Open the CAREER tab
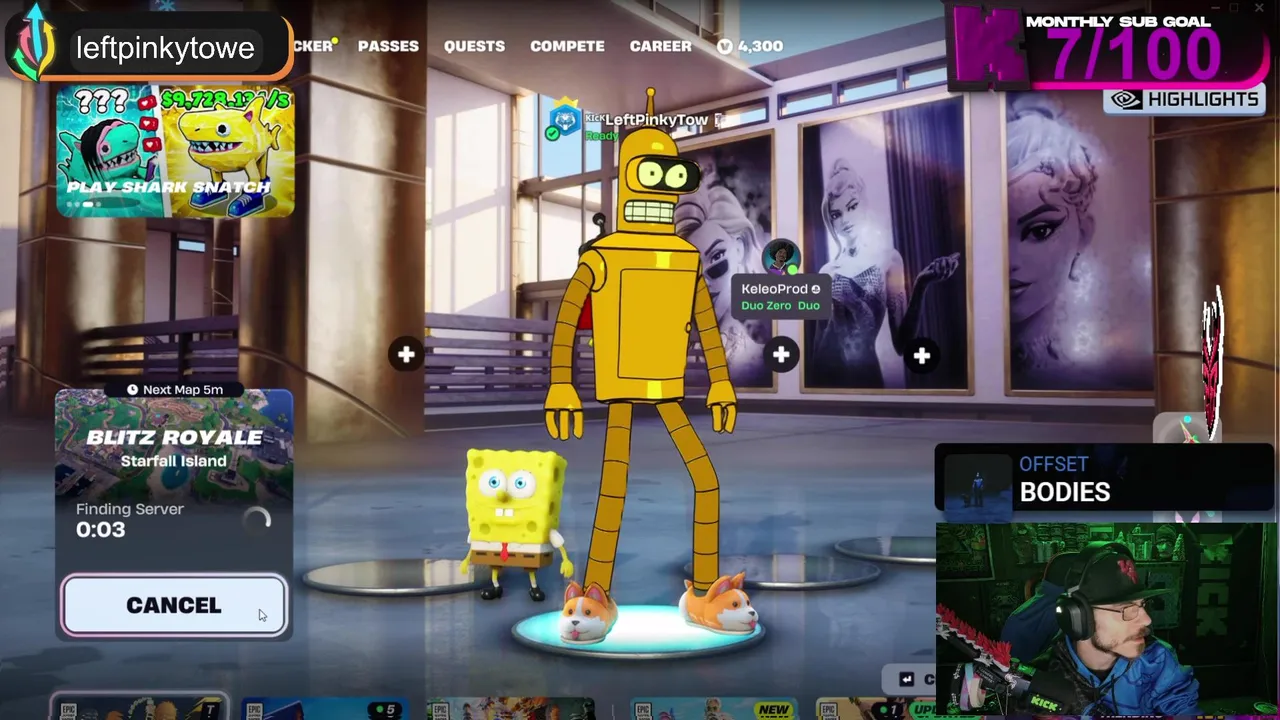 point(660,46)
